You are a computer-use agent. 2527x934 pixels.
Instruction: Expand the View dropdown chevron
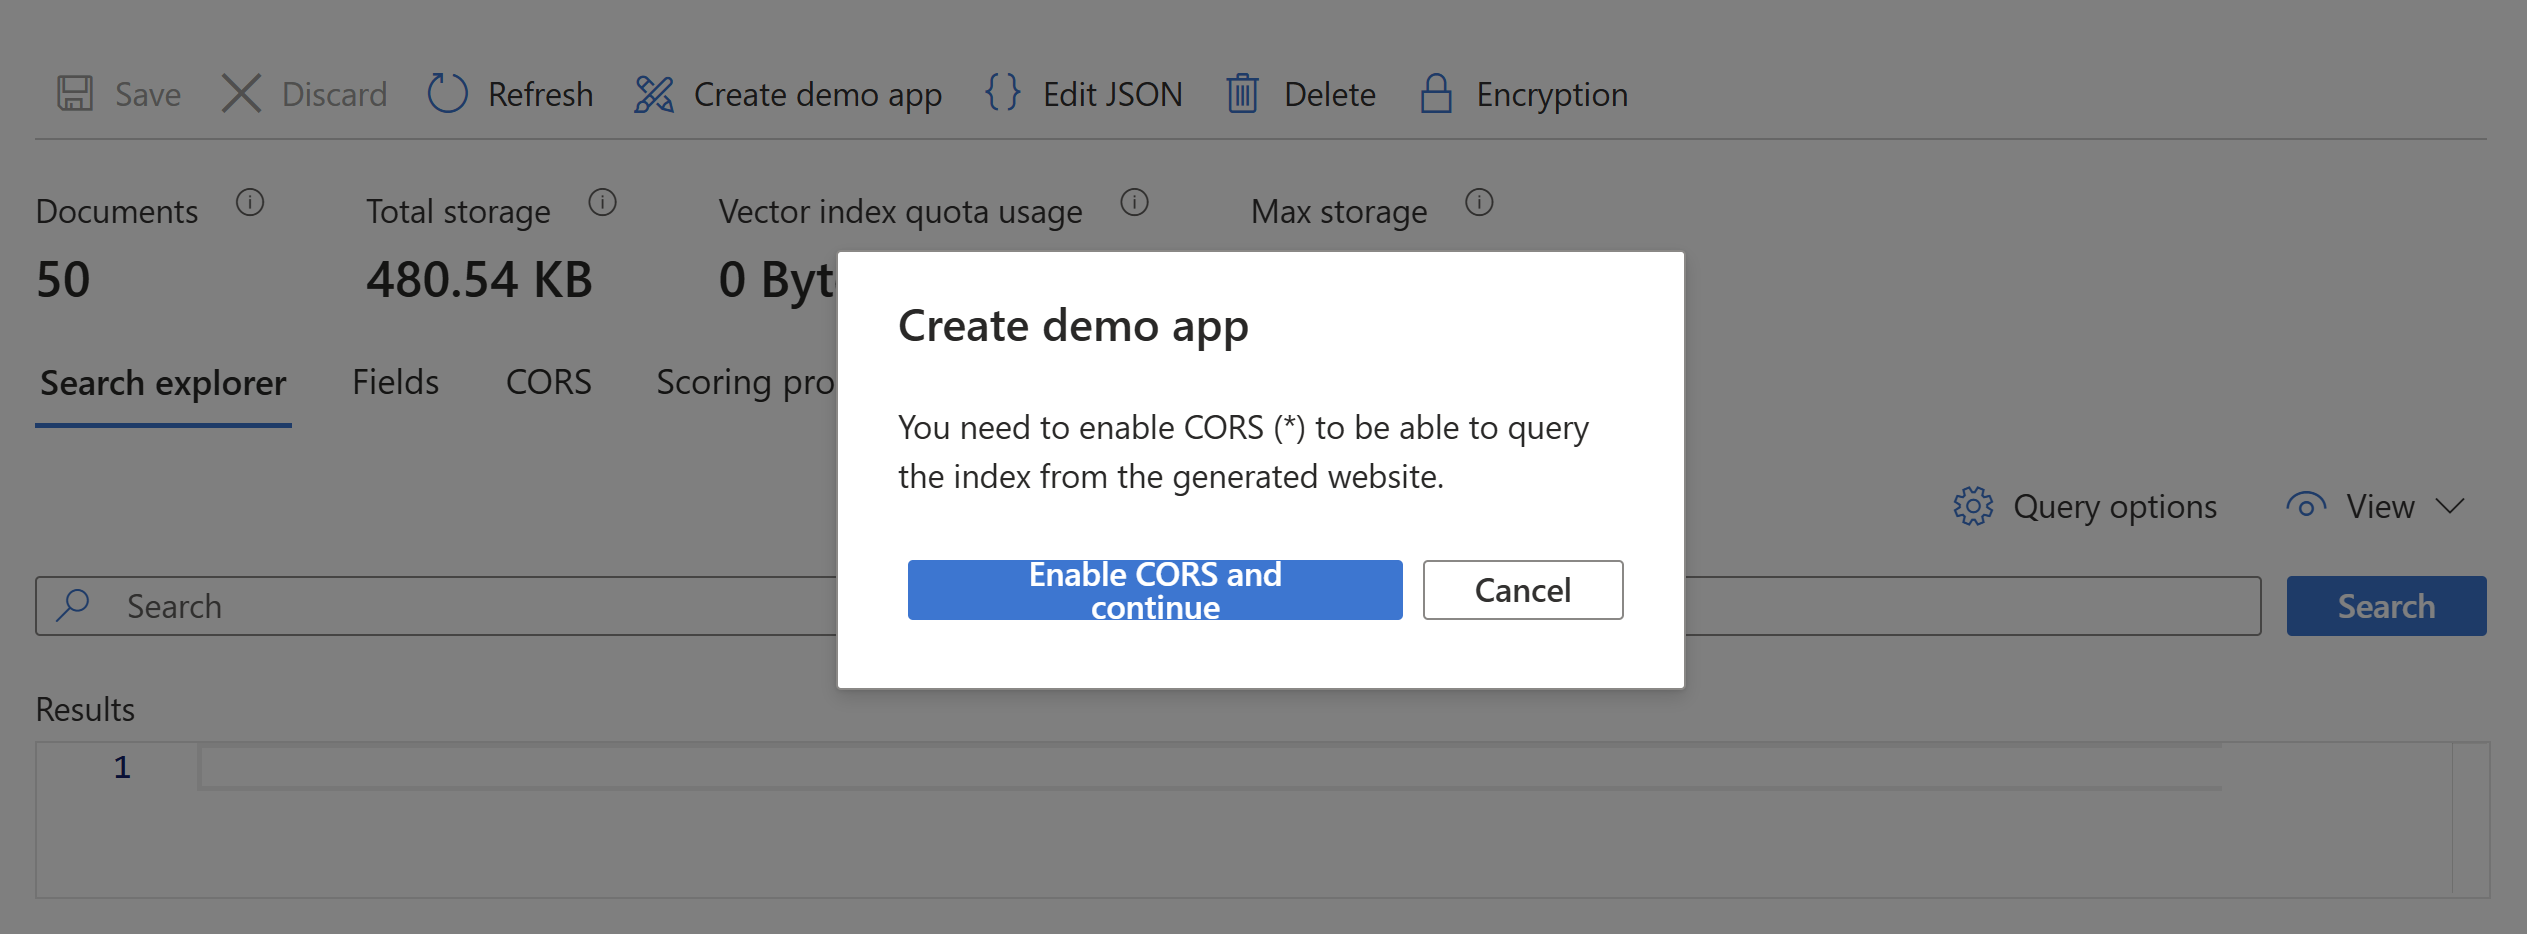click(2450, 506)
